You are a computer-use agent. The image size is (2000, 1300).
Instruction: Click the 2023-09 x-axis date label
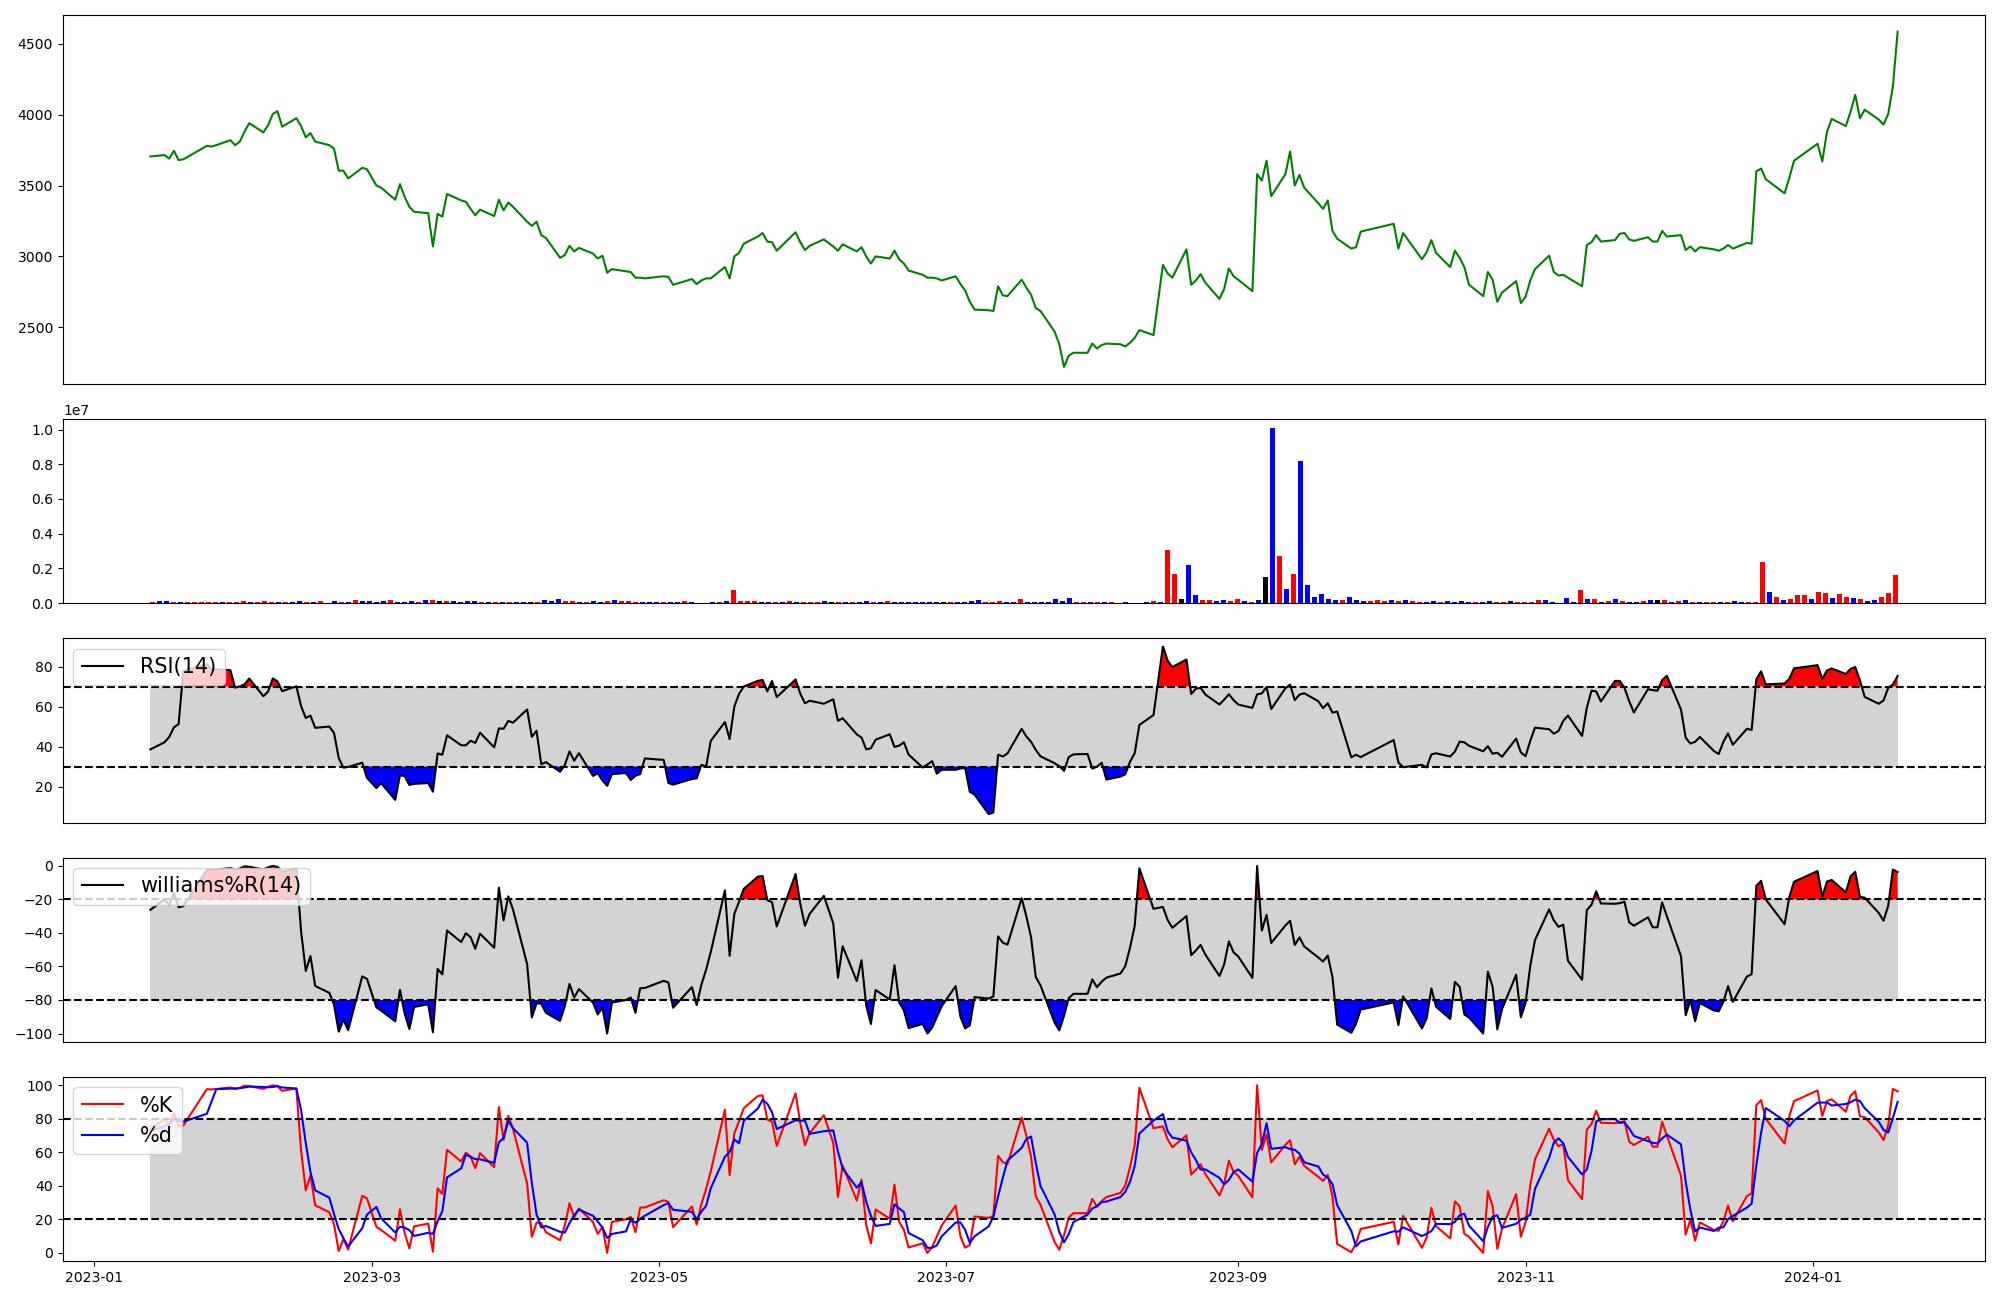(x=1238, y=1277)
